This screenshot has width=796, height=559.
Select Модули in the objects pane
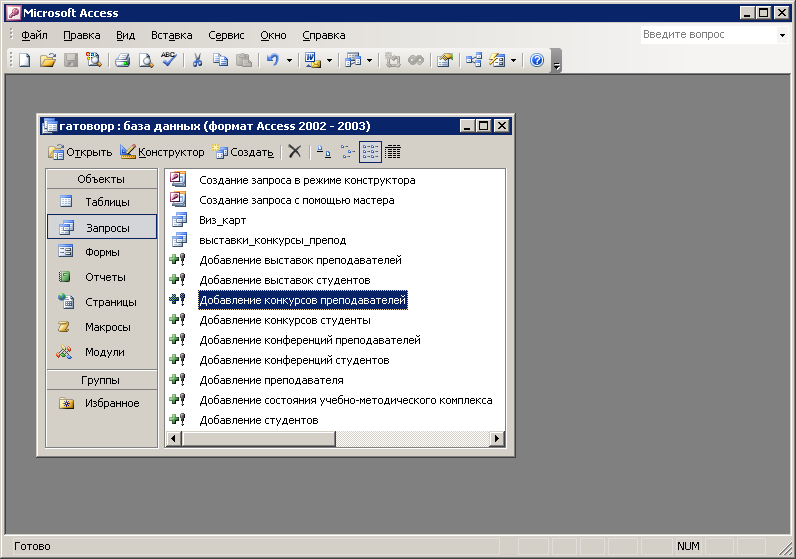tap(102, 352)
